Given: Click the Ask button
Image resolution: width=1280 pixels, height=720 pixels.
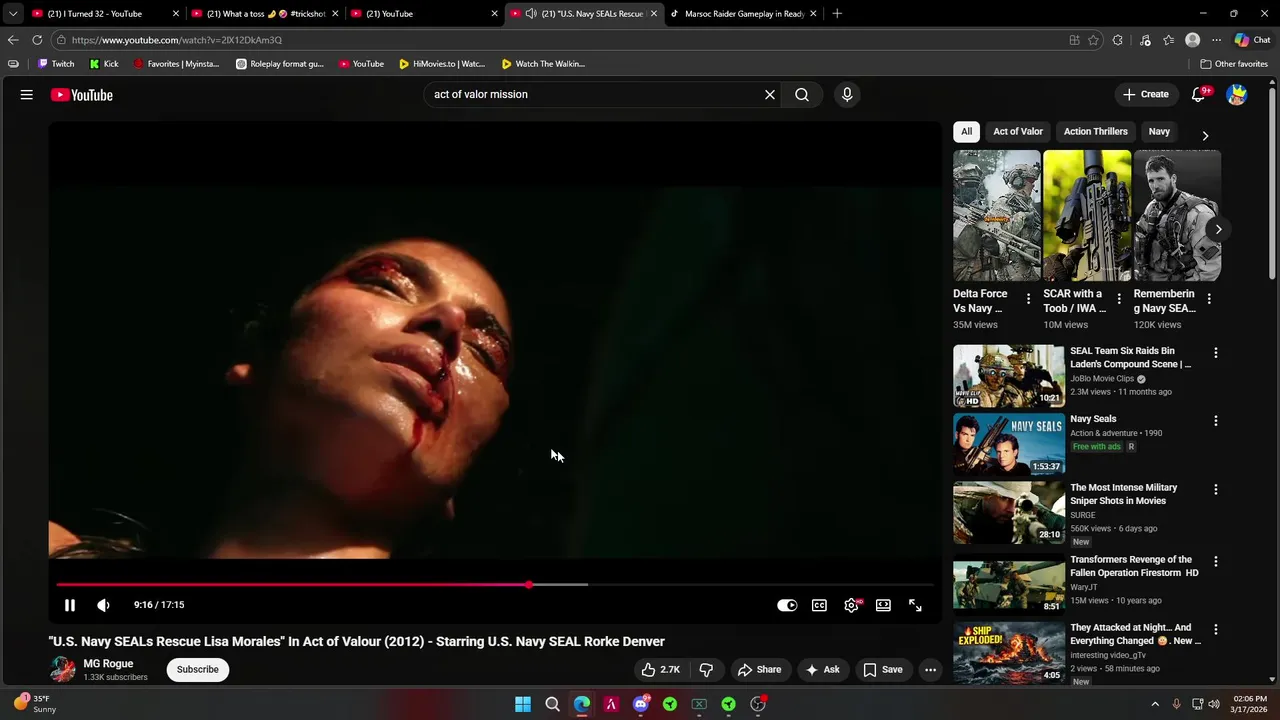Looking at the screenshot, I should [x=823, y=670].
